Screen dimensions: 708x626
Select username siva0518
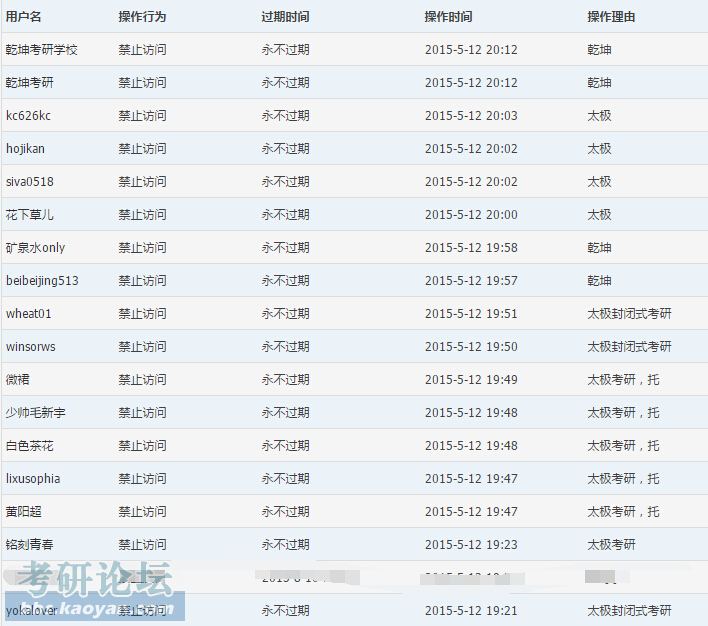coord(30,182)
